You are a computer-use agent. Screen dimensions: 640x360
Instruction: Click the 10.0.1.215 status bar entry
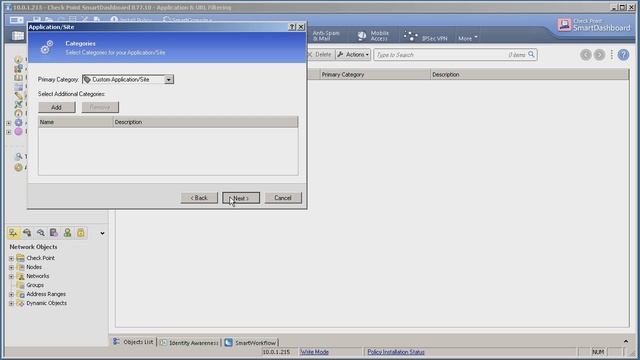coord(276,352)
